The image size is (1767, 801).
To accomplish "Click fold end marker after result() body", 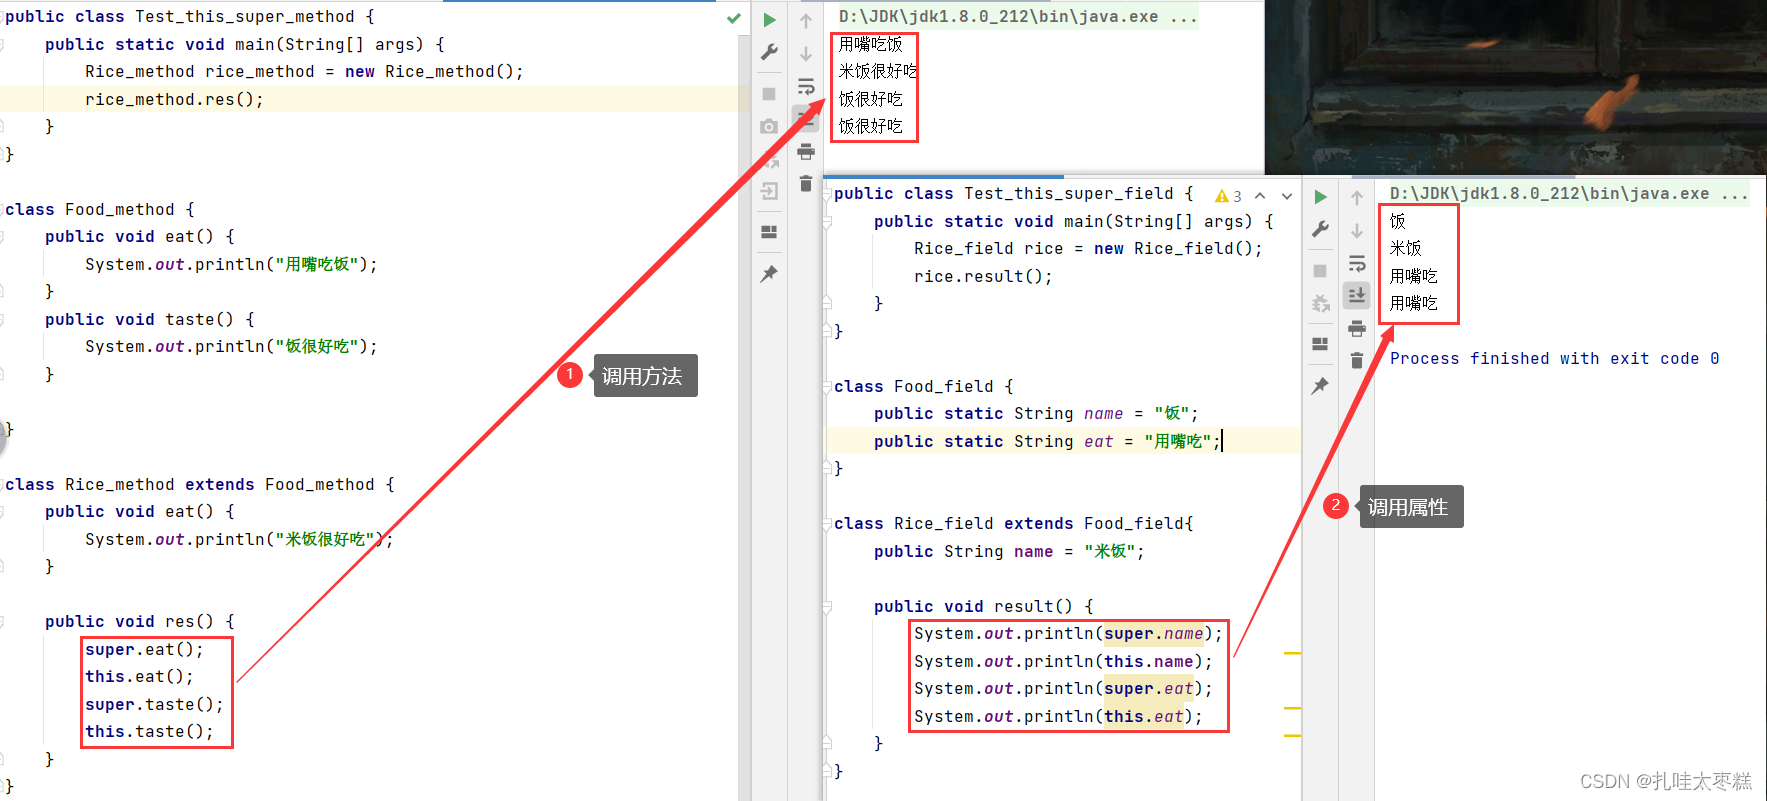I will (828, 743).
